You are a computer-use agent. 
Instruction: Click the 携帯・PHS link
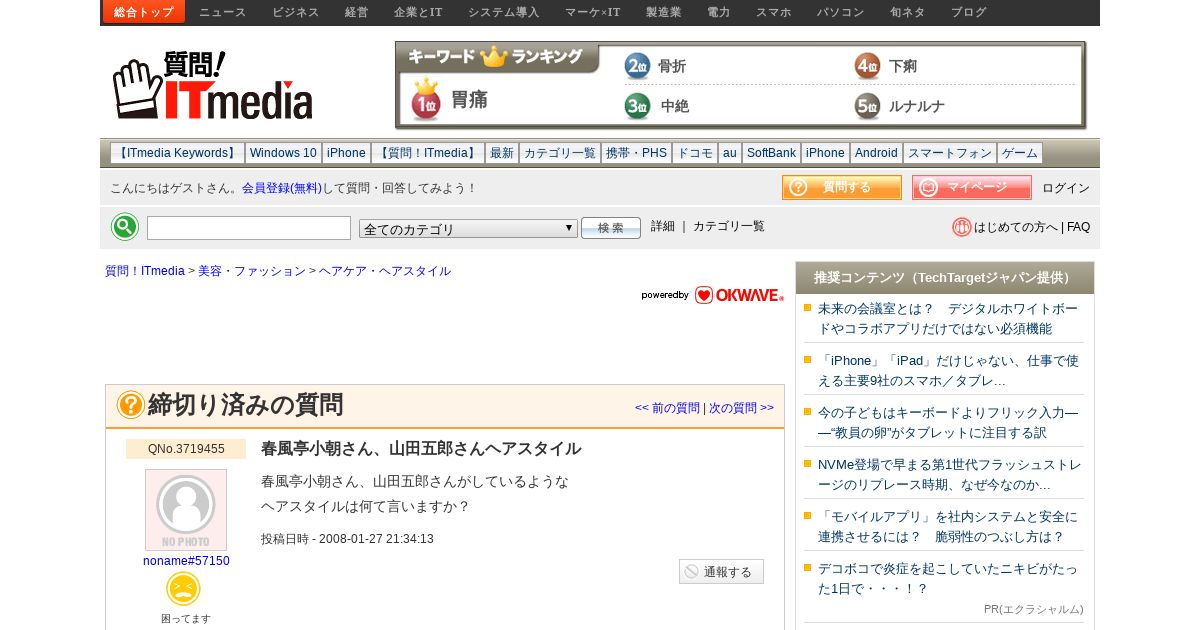pyautogui.click(x=636, y=153)
